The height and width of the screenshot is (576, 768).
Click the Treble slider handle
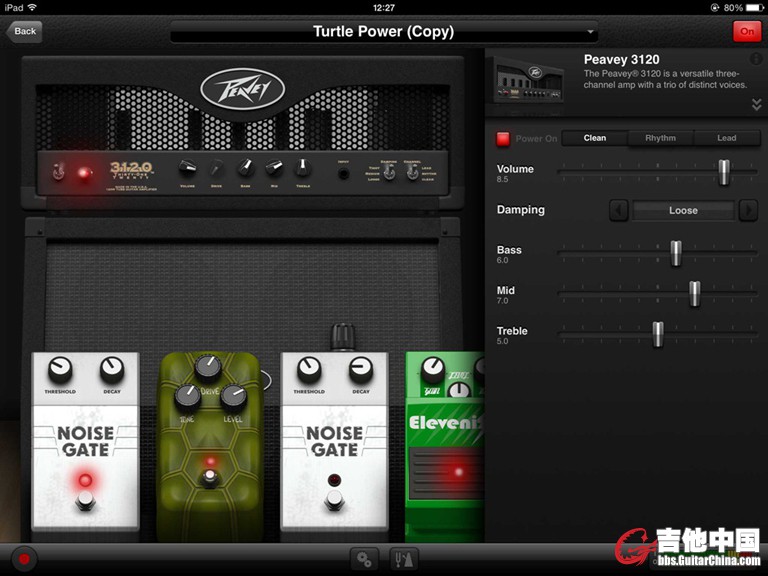pyautogui.click(x=658, y=334)
